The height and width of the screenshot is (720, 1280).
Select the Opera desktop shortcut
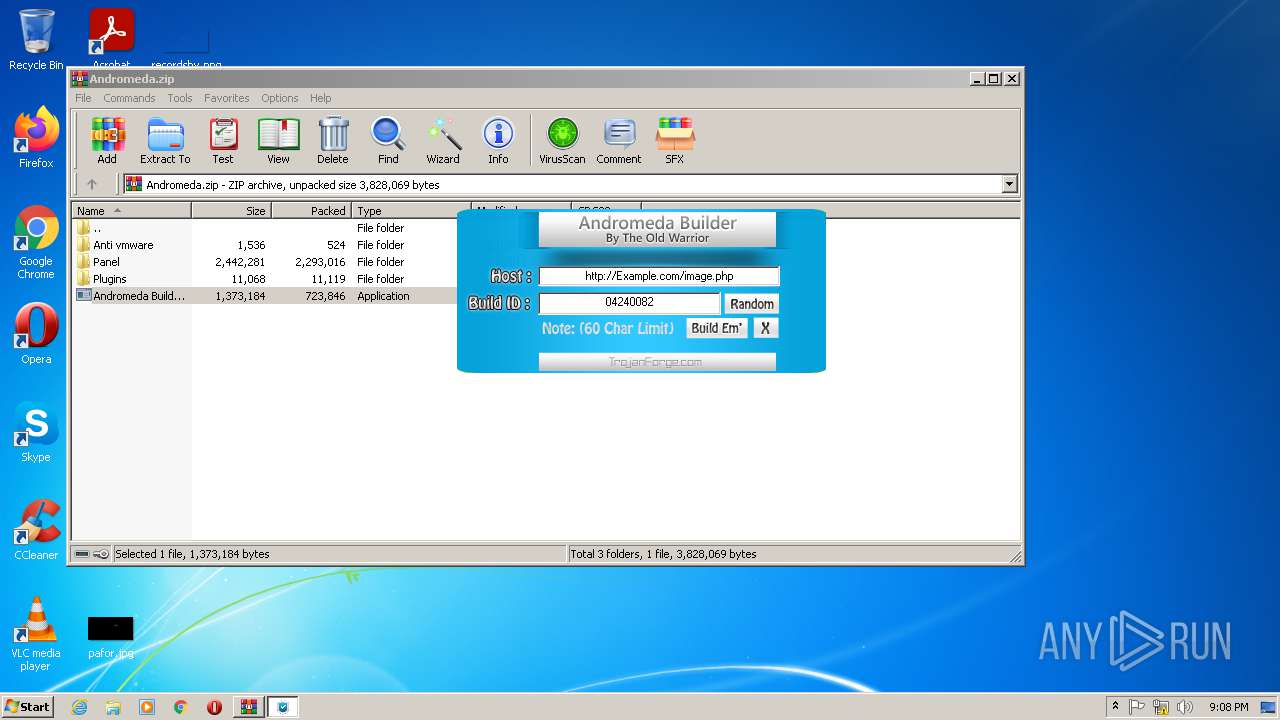36,334
